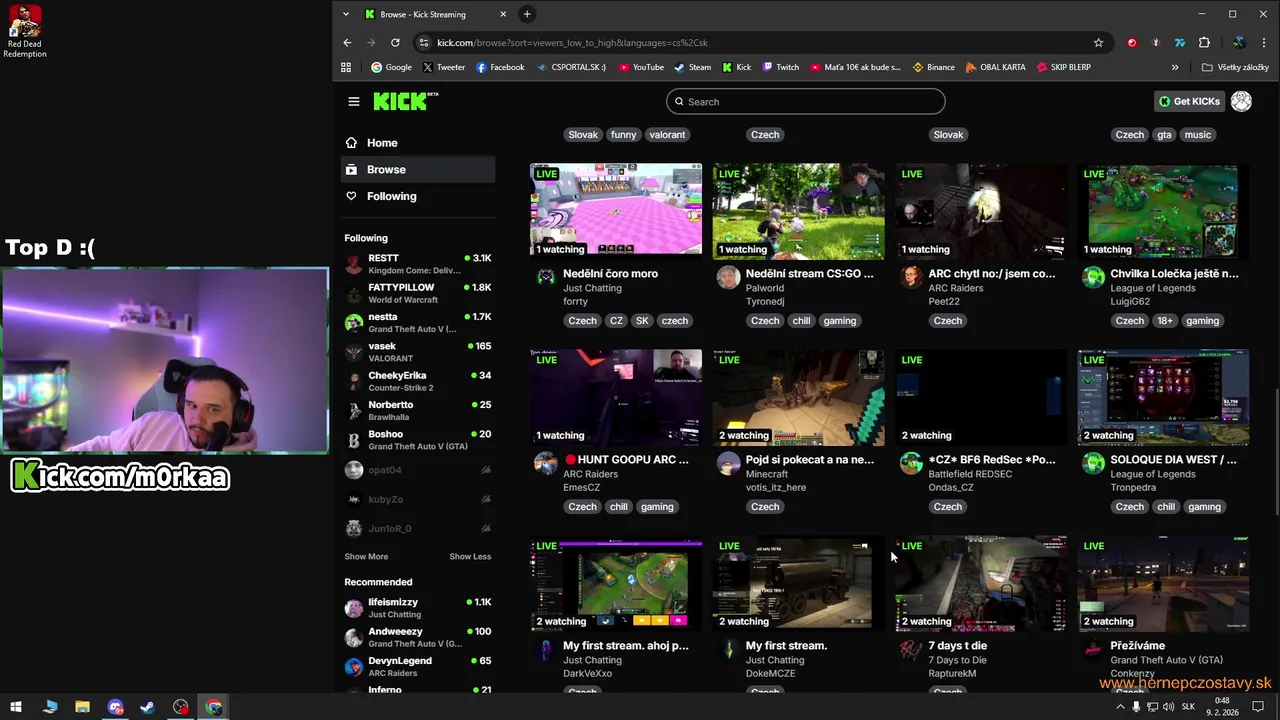The image size is (1280, 720).
Task: Select the funny tag at the top
Action: 623,134
